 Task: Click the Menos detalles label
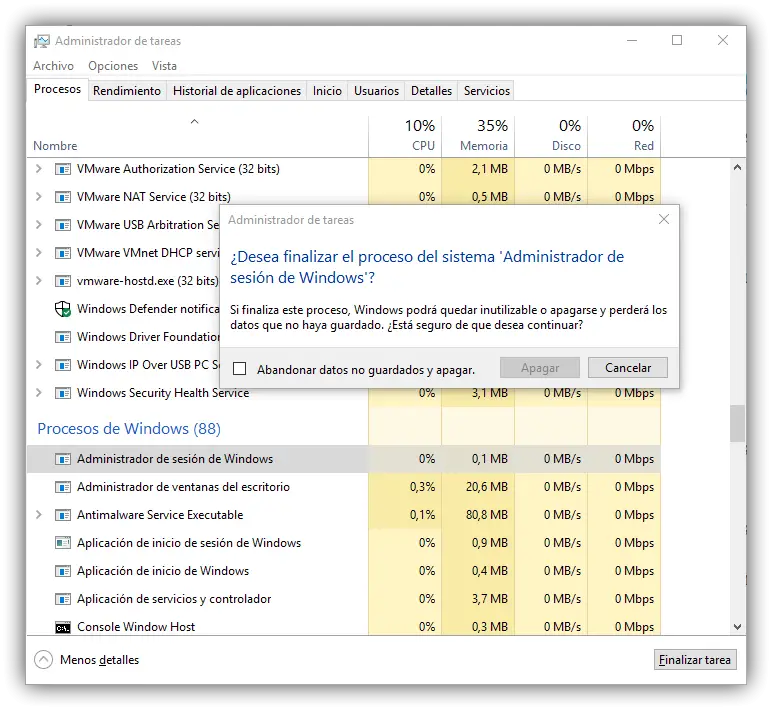[99, 660]
